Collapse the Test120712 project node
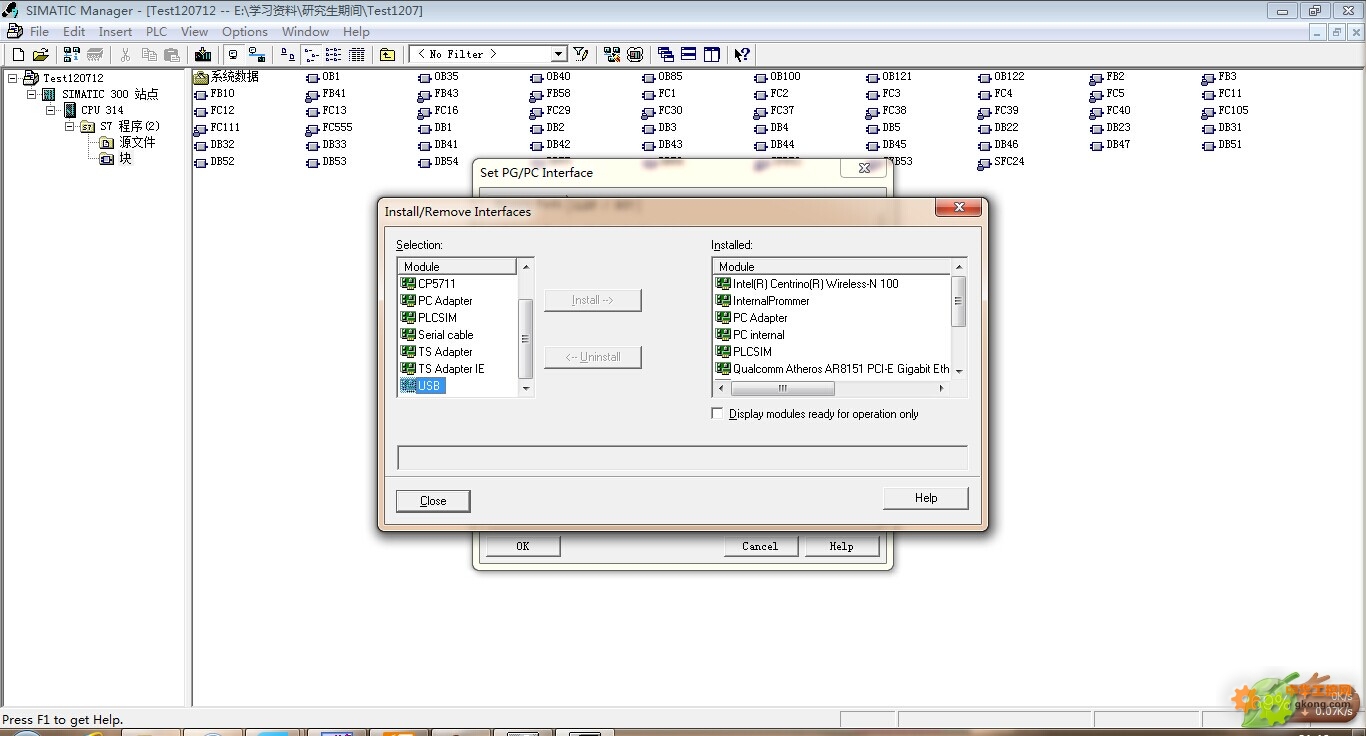This screenshot has width=1366, height=736. (x=13, y=77)
